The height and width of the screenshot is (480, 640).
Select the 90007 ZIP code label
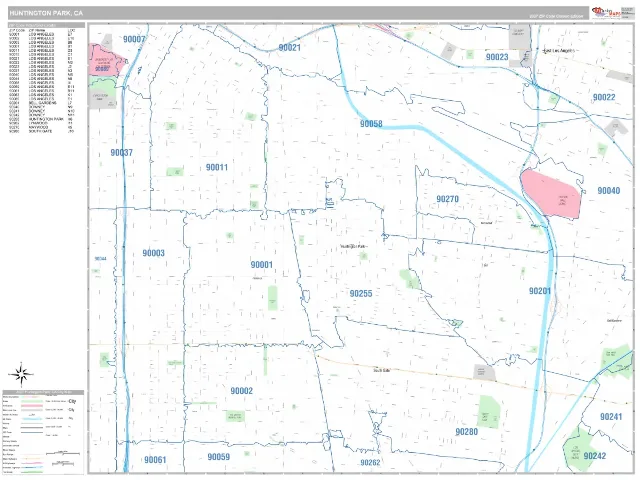click(134, 39)
